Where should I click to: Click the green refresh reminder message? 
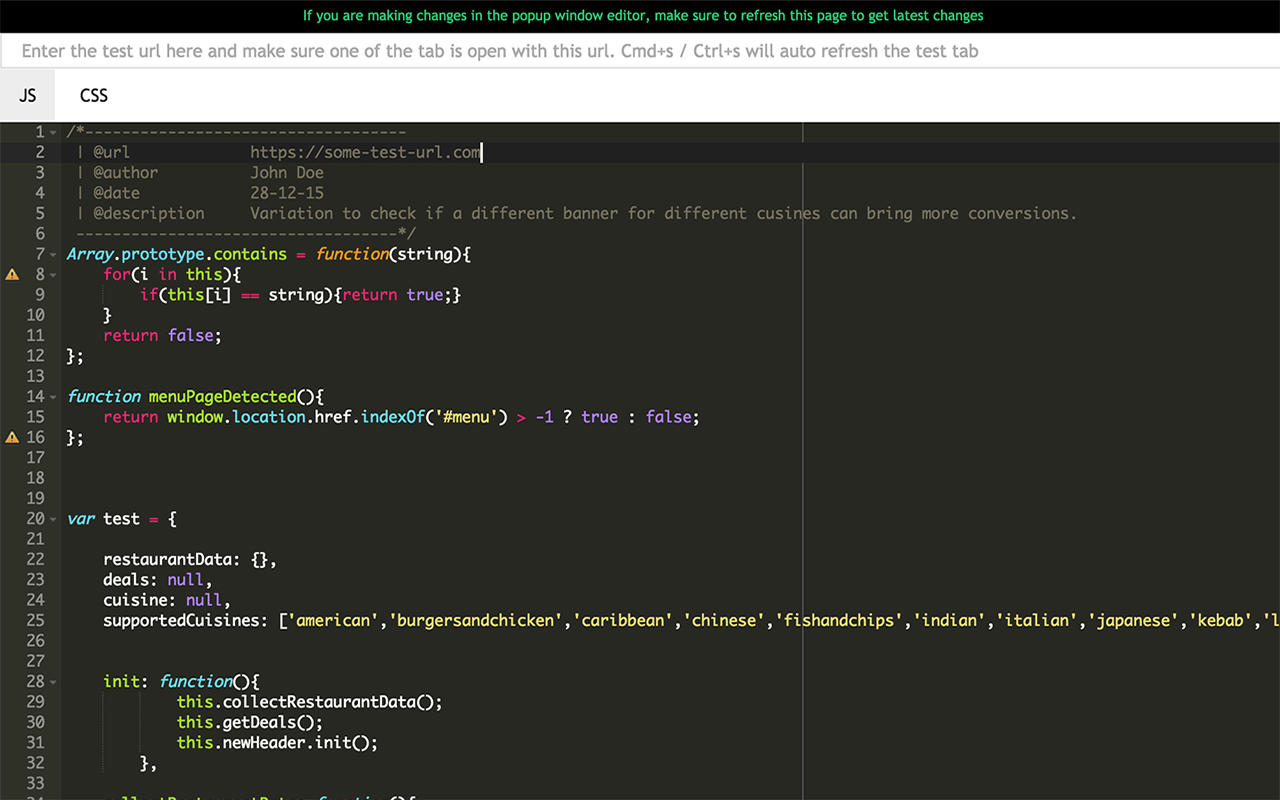pyautogui.click(x=640, y=16)
